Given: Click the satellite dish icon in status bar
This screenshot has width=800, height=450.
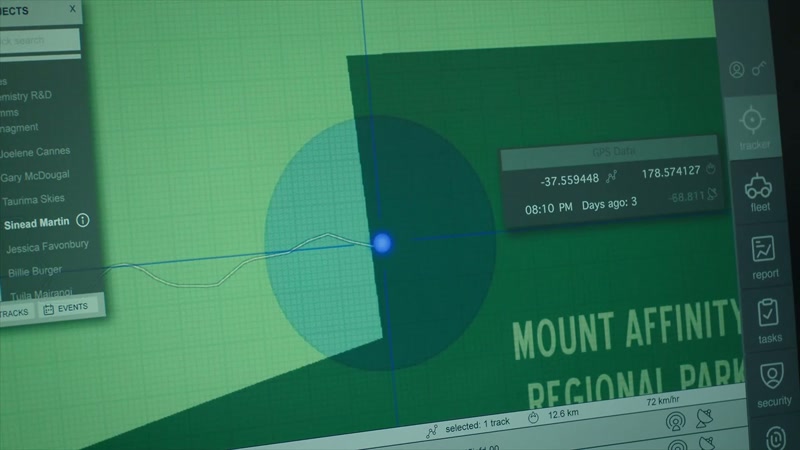Looking at the screenshot, I should pos(705,418).
